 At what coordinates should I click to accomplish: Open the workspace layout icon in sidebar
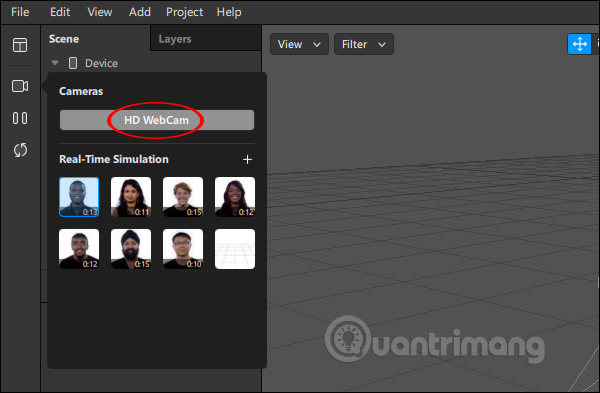[20, 45]
